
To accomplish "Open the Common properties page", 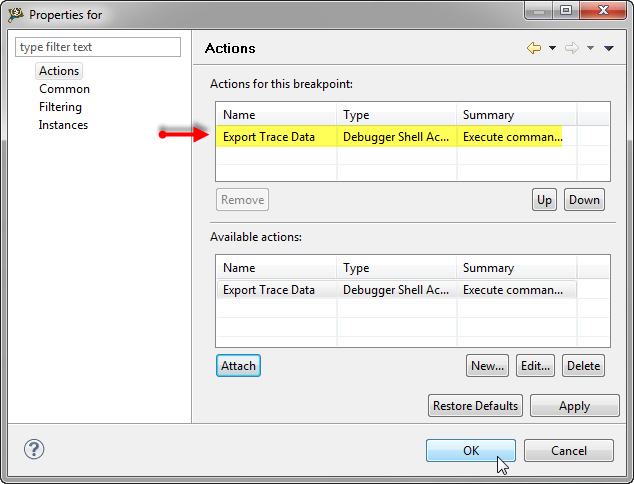I will [x=64, y=89].
